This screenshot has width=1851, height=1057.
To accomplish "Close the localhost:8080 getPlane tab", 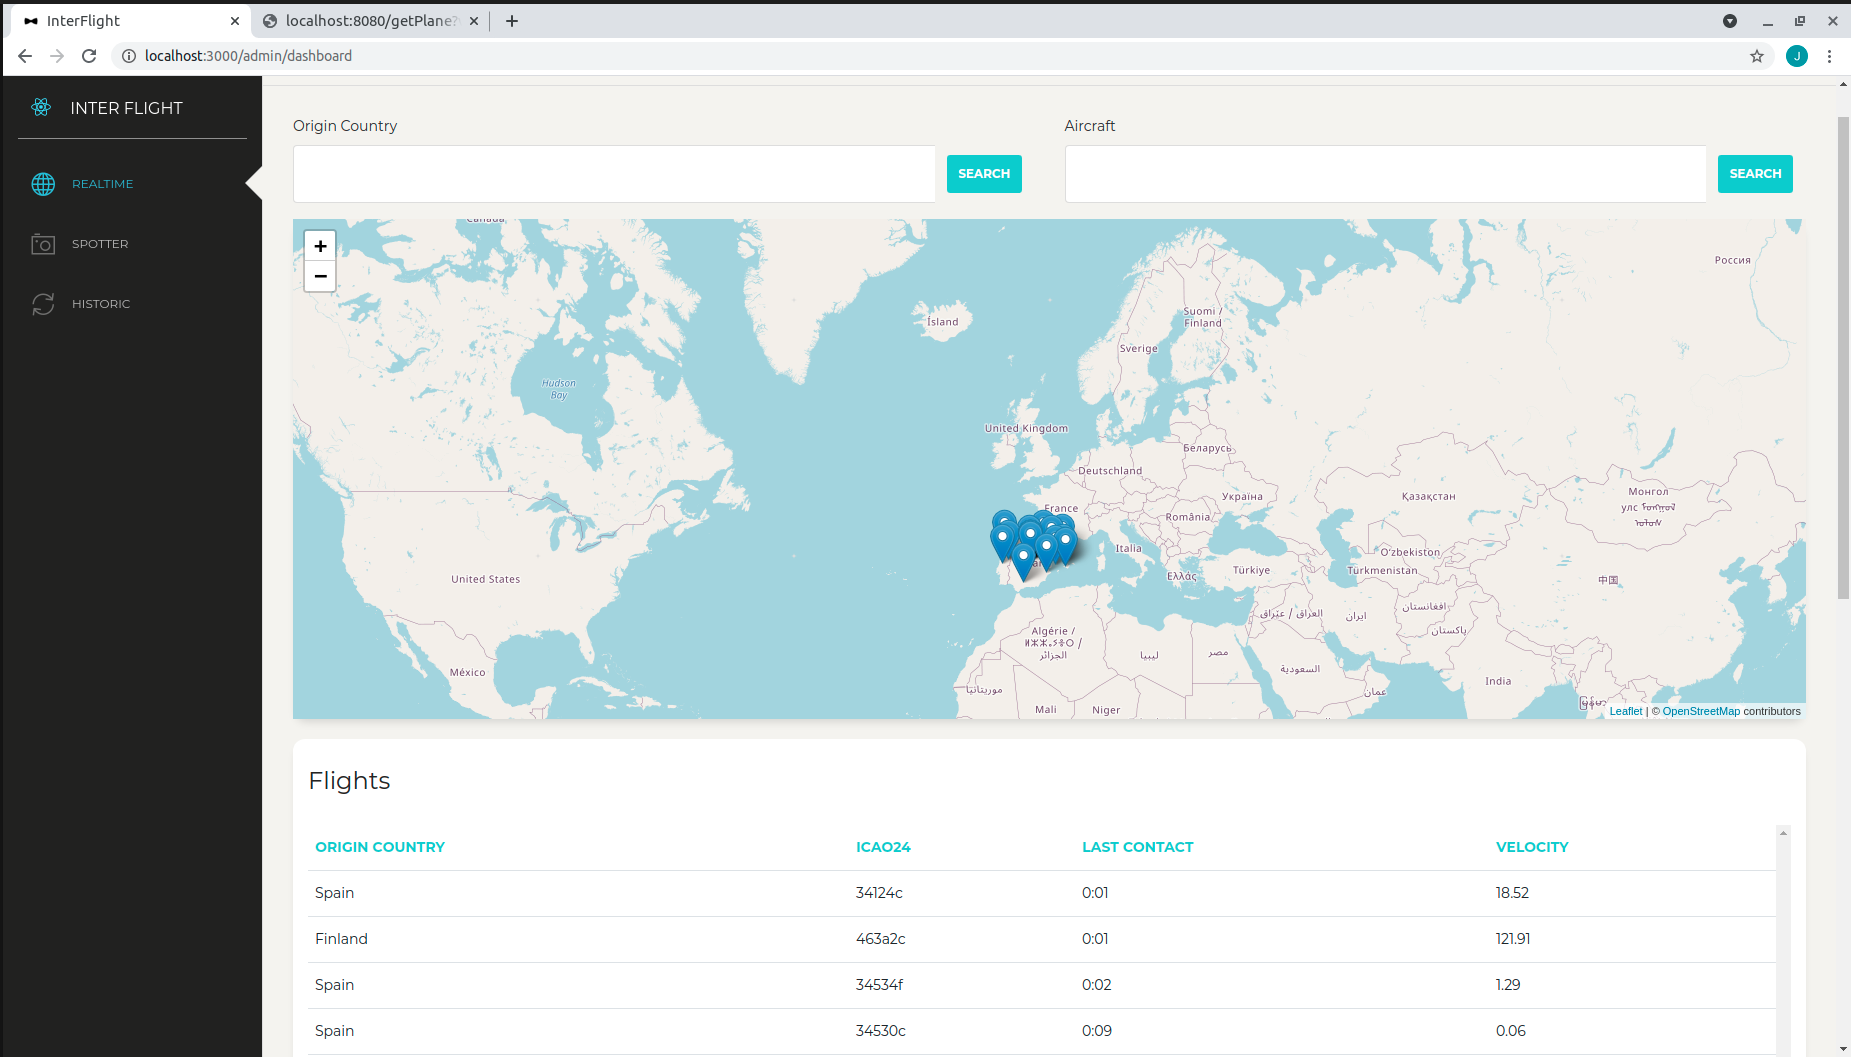I will tap(474, 21).
